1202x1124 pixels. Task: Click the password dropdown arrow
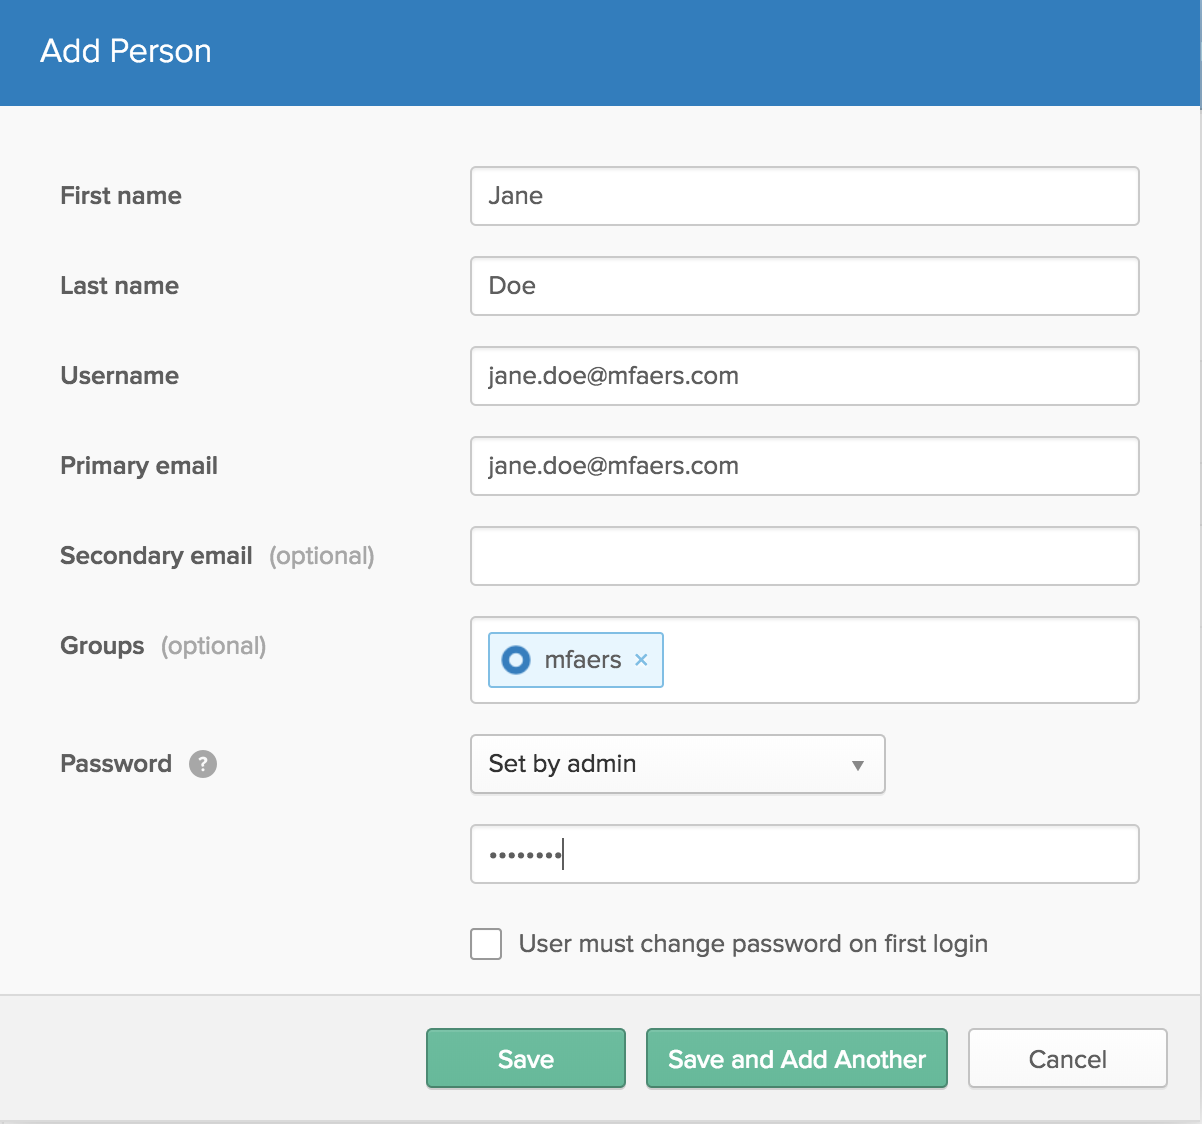pos(857,765)
